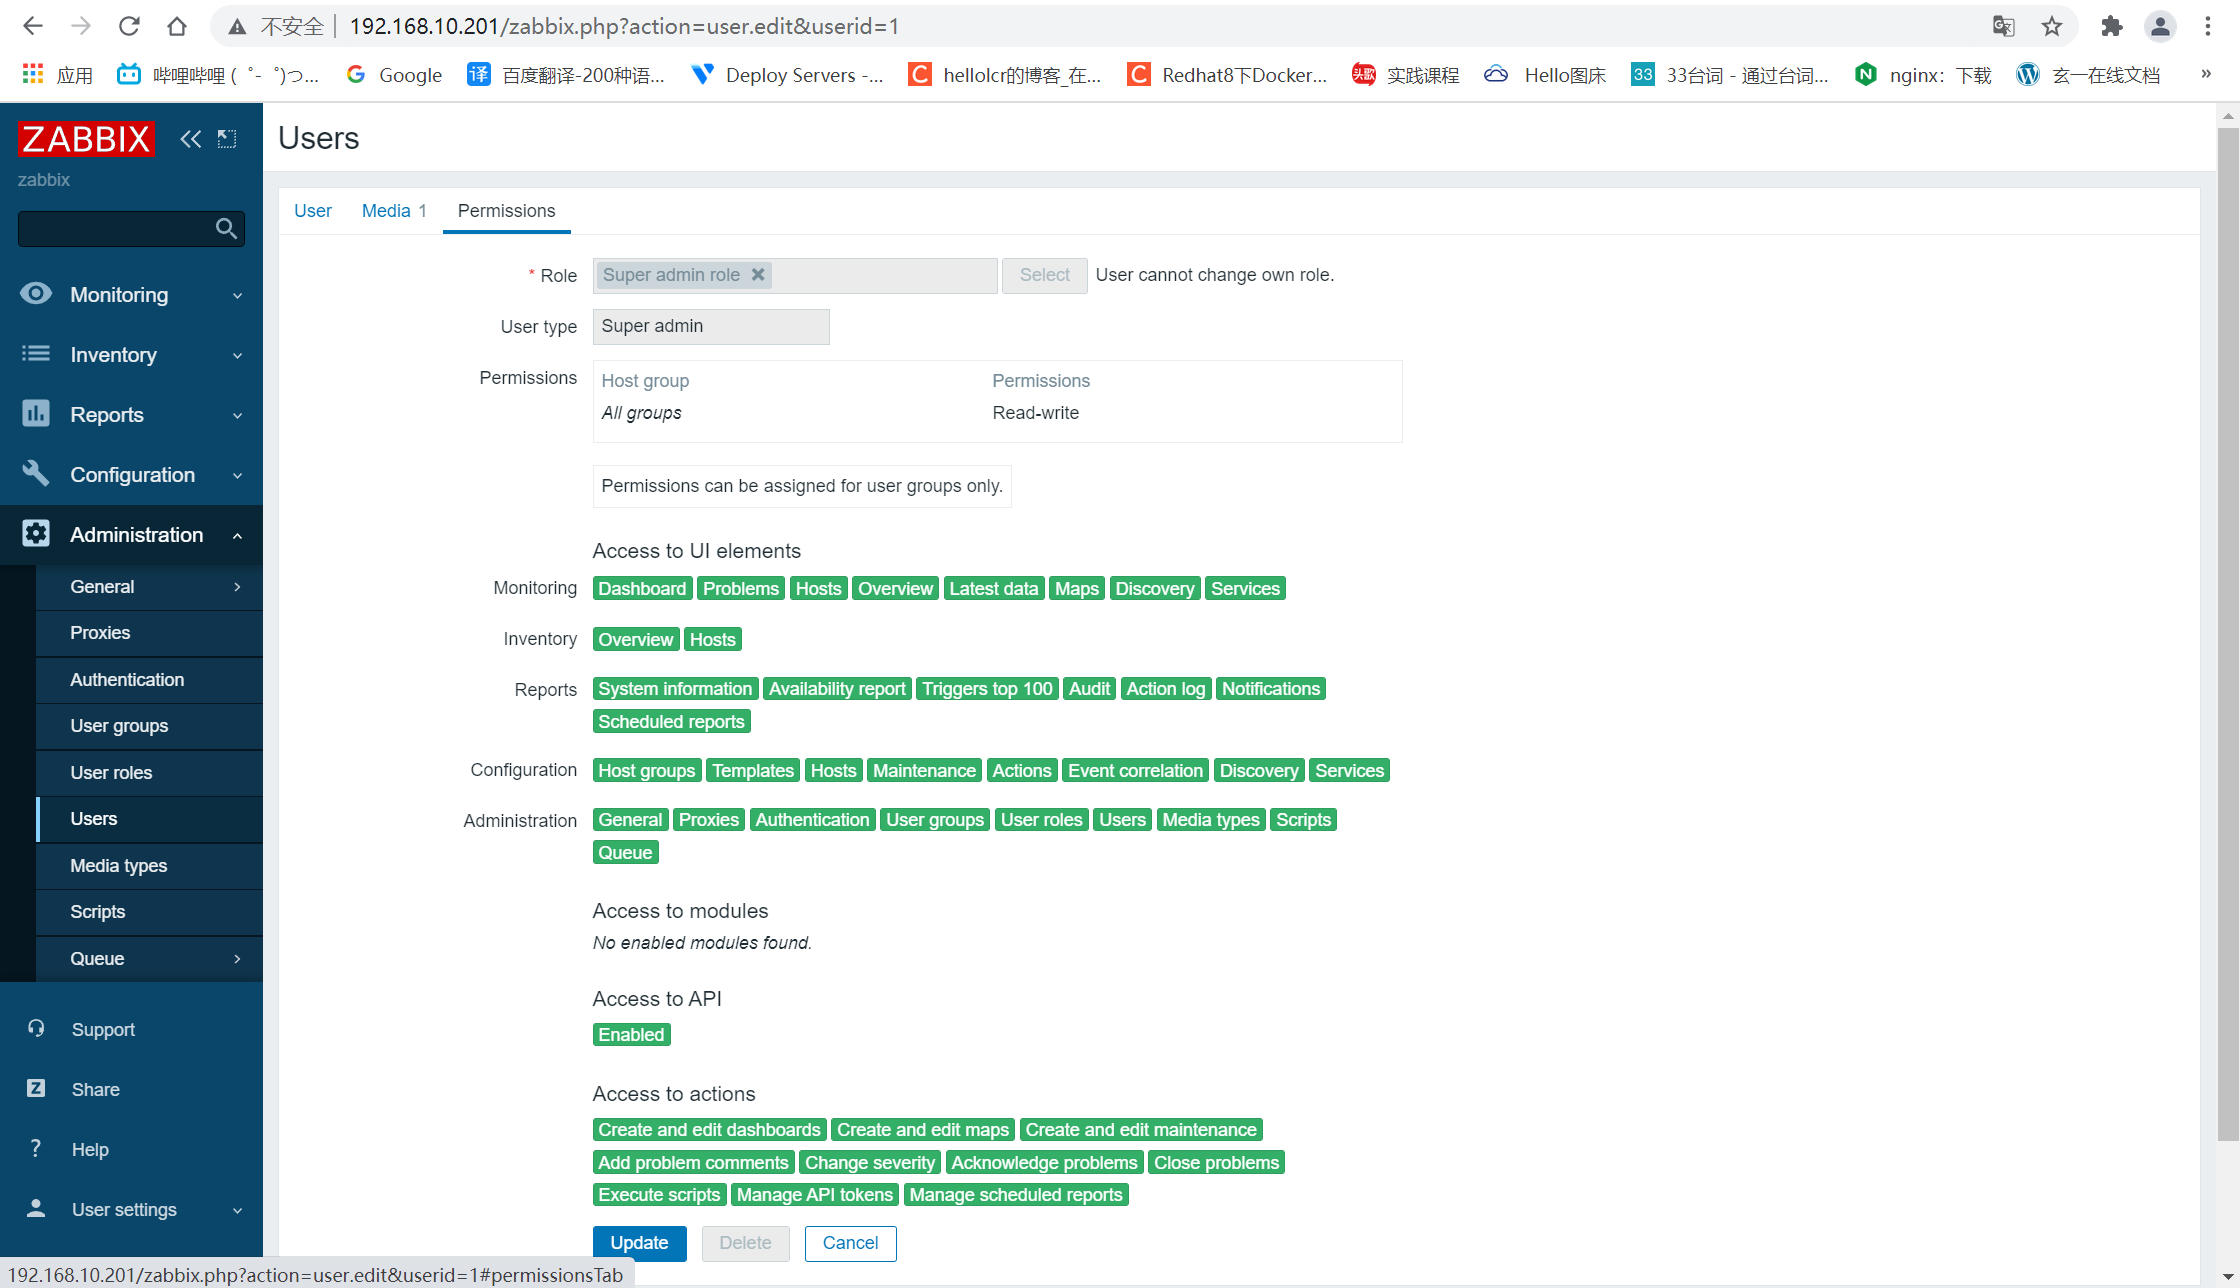The image size is (2240, 1288).
Task: Open the apps grid bookmark
Action: (x=58, y=75)
